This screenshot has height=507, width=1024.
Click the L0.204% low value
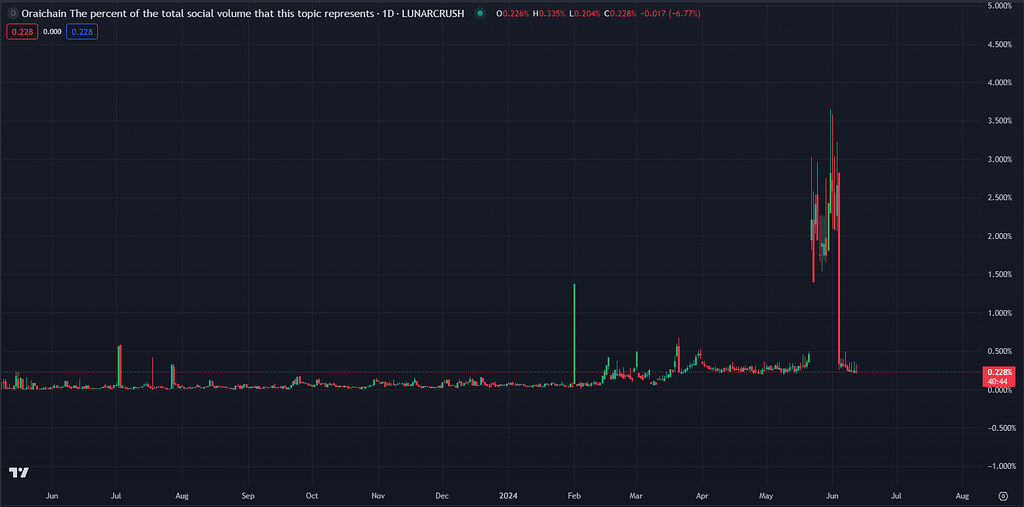[586, 13]
